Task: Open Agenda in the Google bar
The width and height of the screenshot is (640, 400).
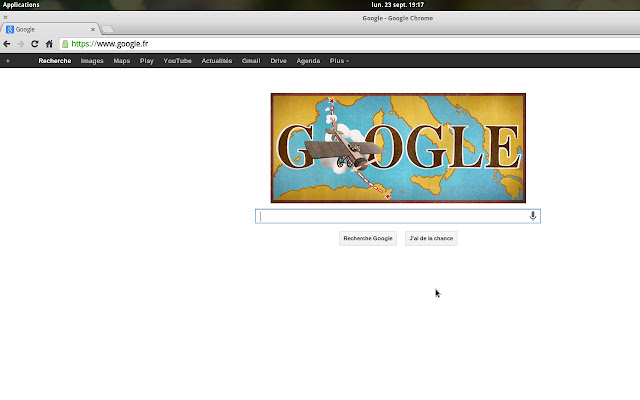Action: (x=308, y=61)
